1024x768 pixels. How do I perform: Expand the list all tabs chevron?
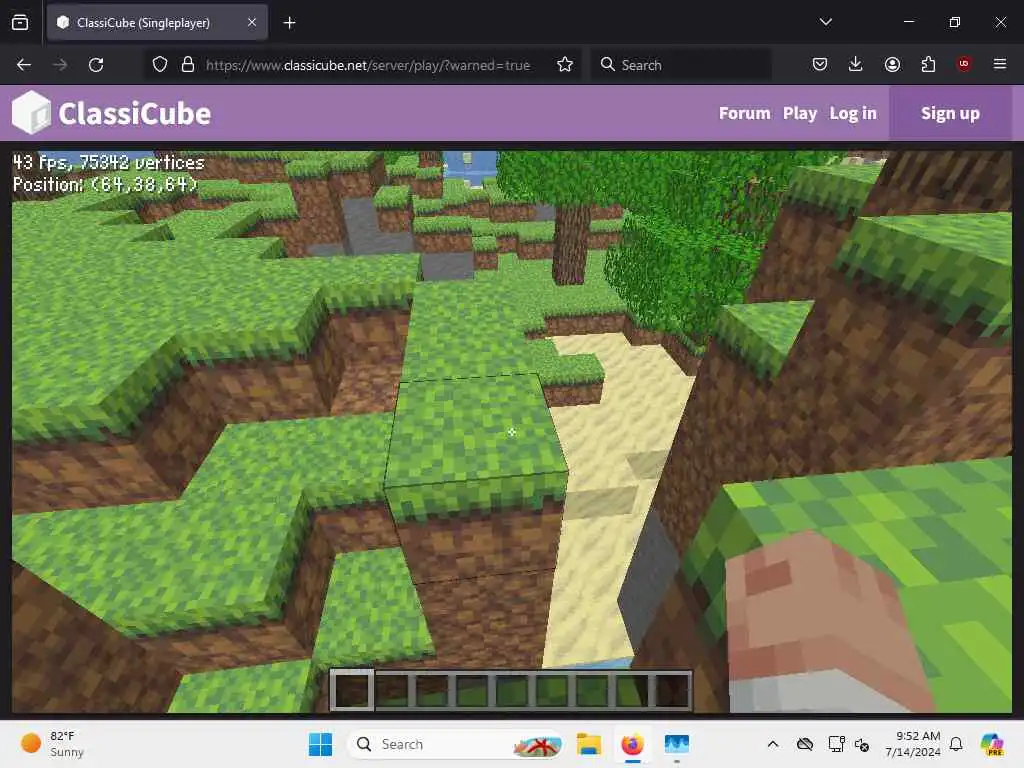coord(825,22)
